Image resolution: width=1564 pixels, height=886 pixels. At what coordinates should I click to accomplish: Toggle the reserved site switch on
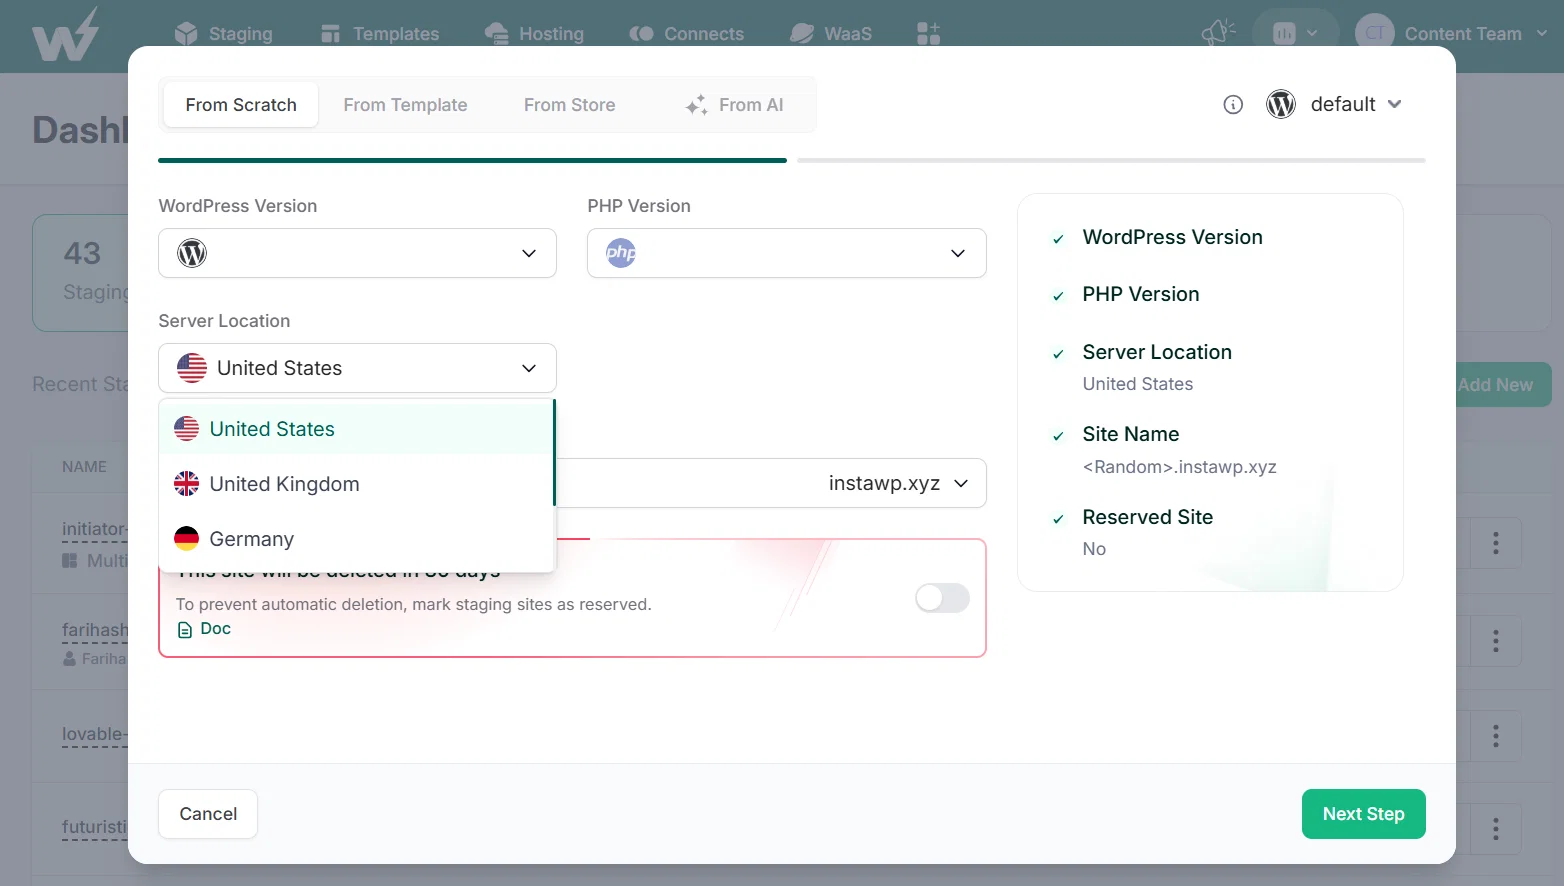[x=942, y=598]
